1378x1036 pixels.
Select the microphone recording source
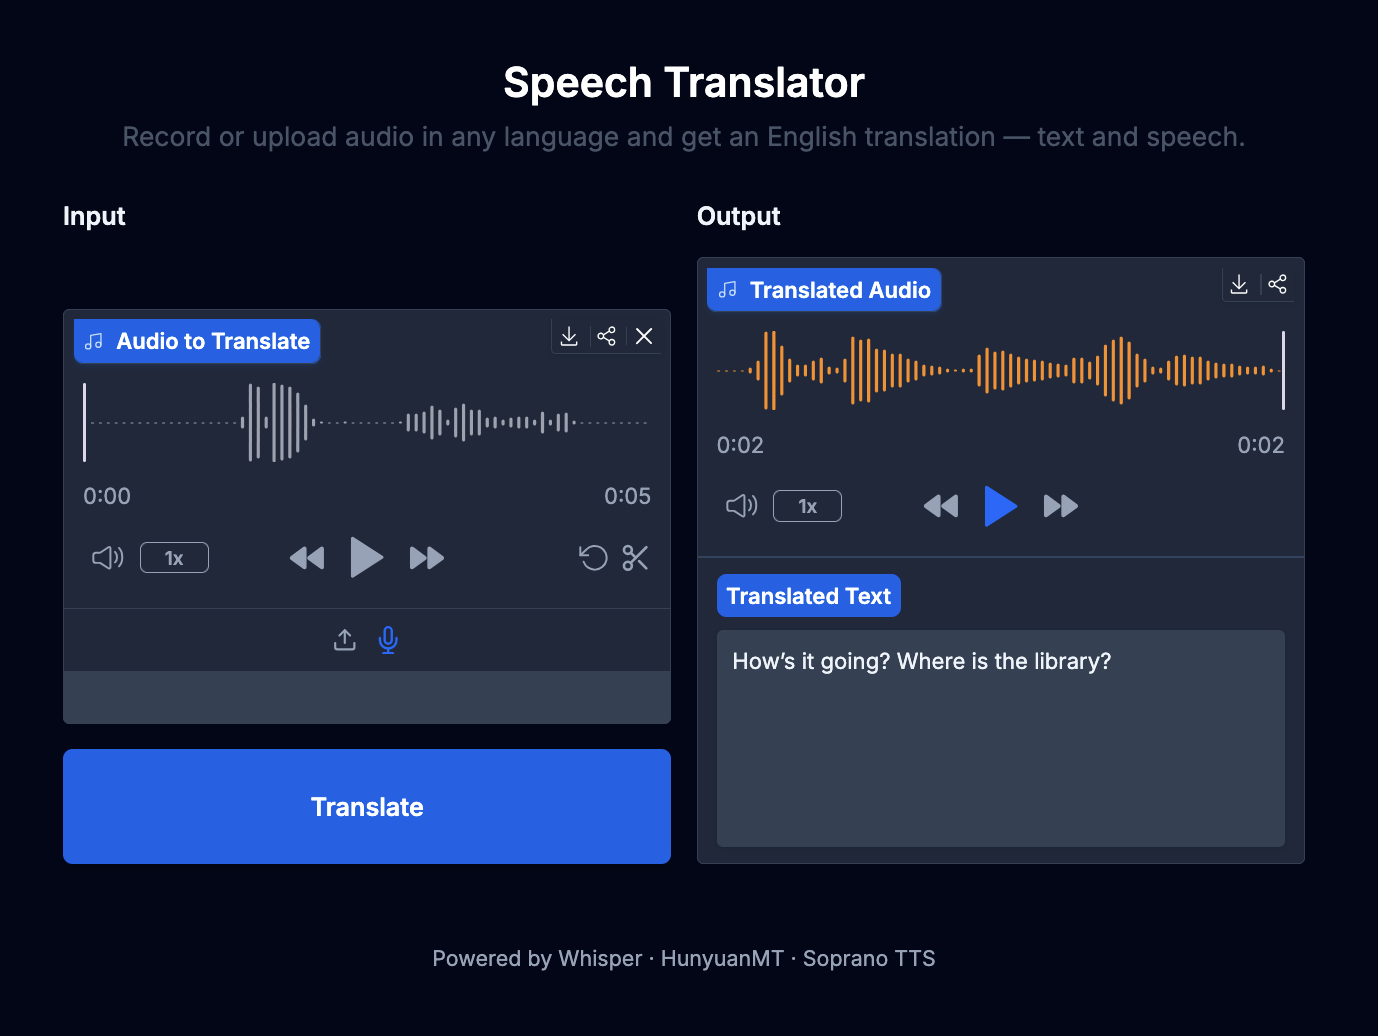388,640
